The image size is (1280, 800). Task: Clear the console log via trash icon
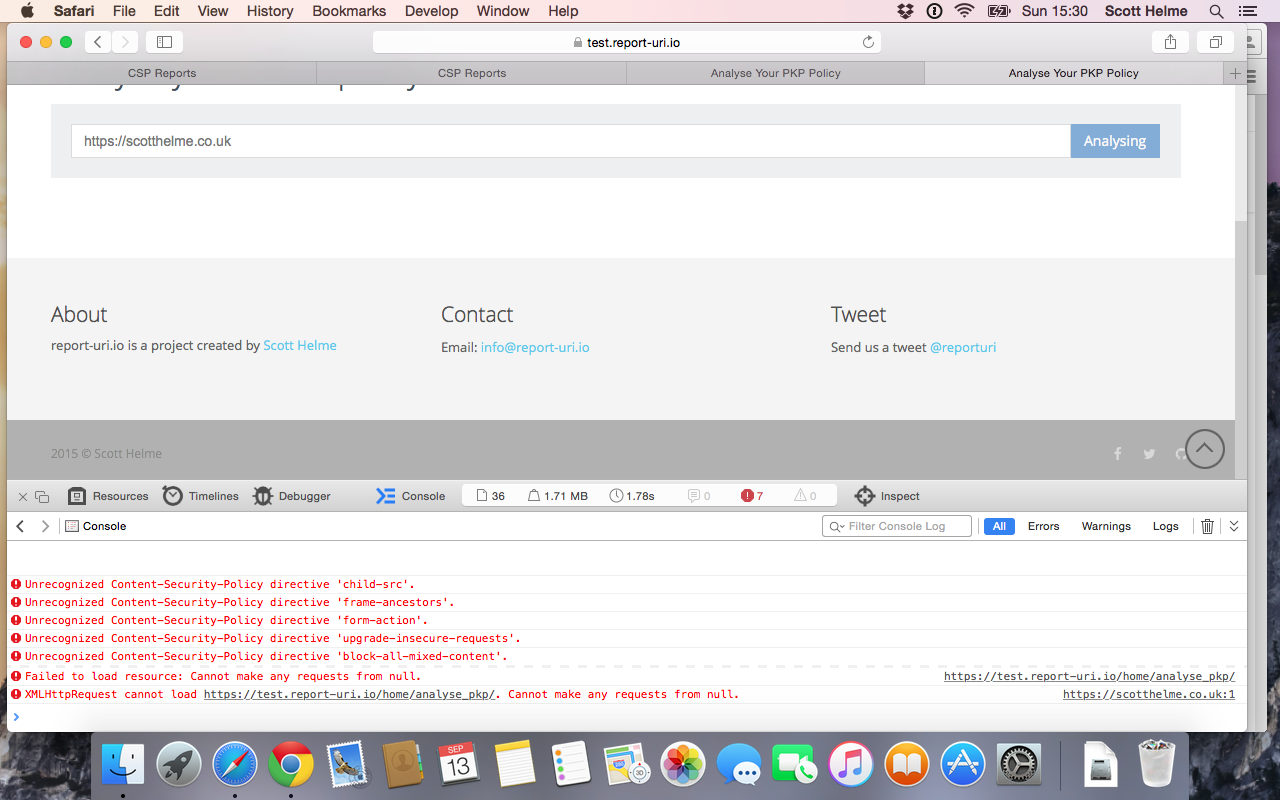click(x=1206, y=525)
